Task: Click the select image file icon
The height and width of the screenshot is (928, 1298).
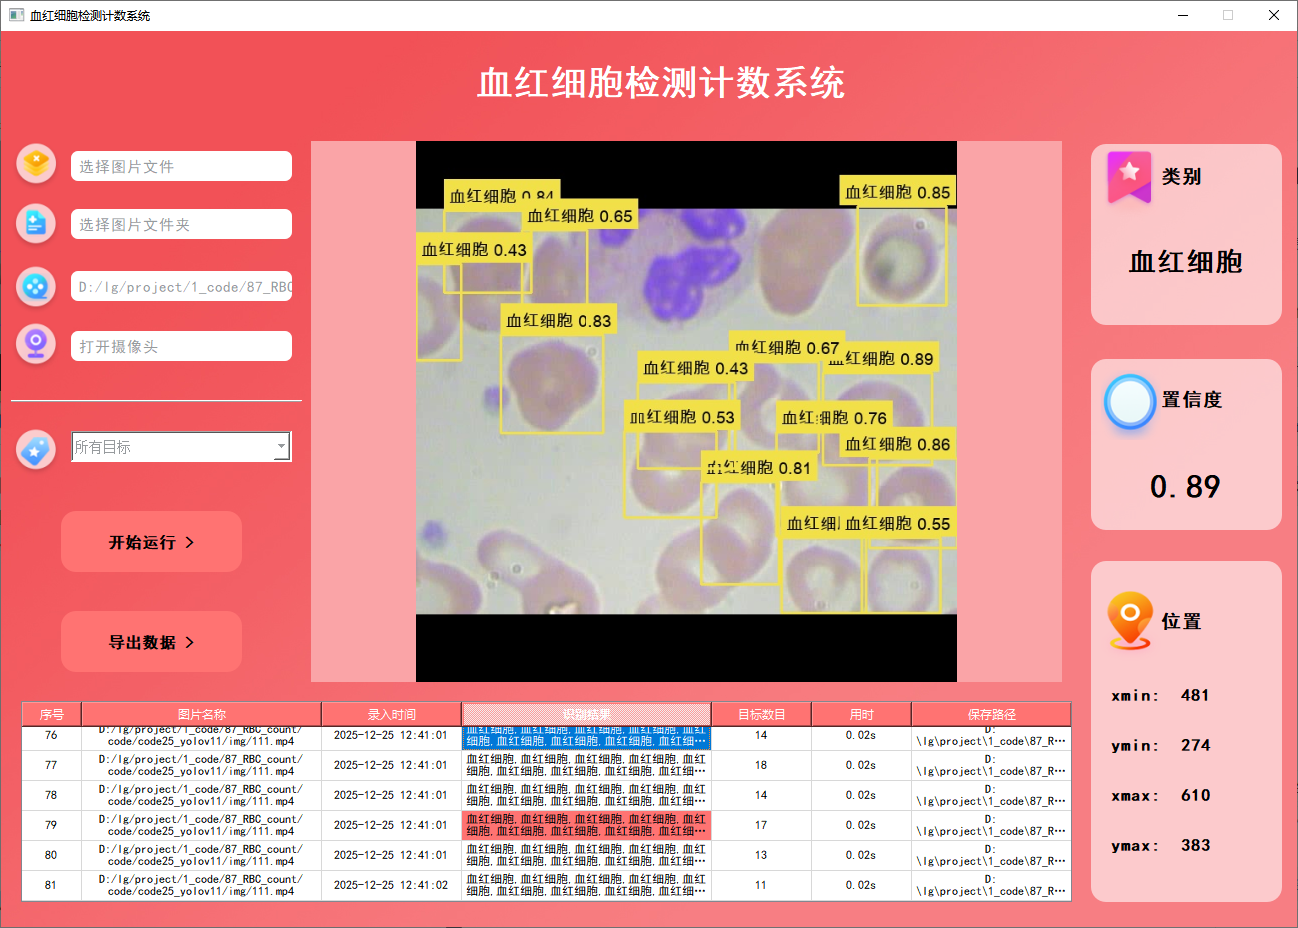Action: [36, 163]
